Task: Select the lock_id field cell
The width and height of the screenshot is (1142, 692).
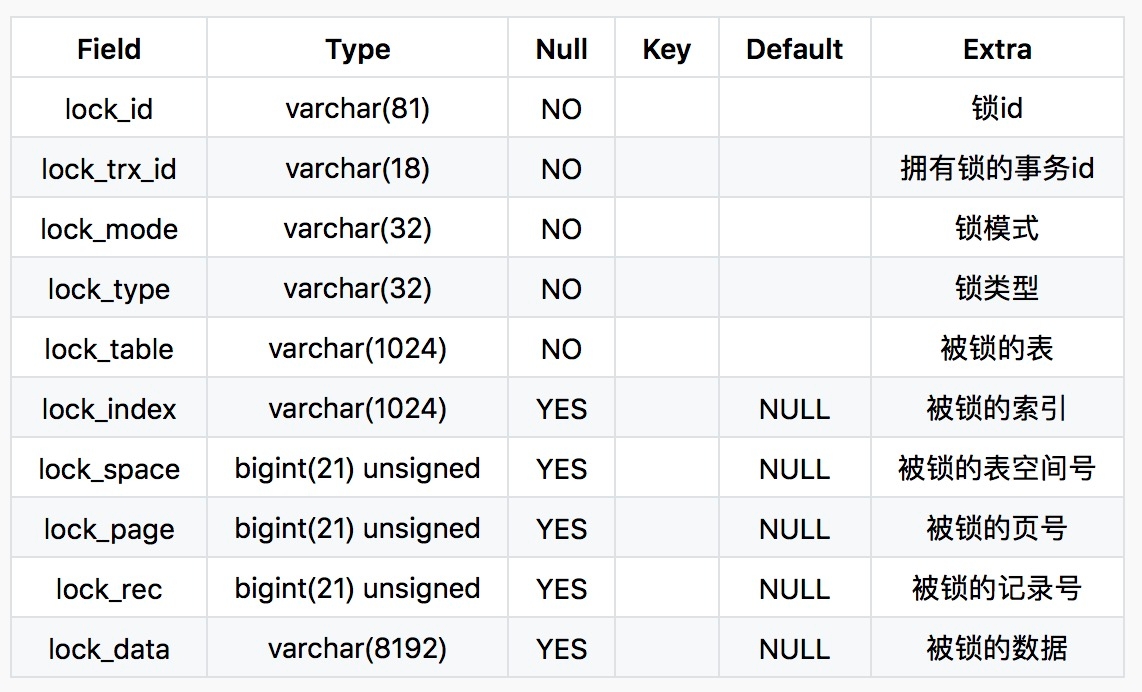Action: click(109, 109)
